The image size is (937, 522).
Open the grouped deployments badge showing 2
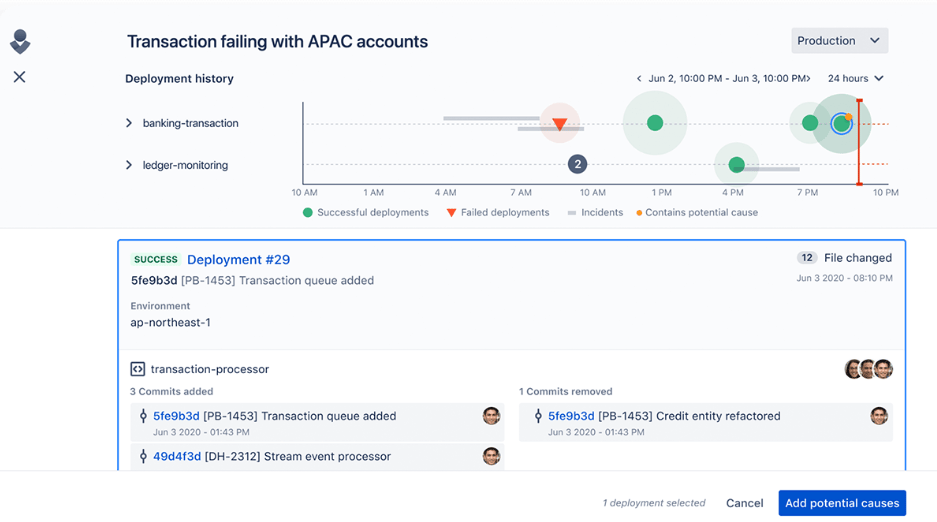tap(577, 164)
